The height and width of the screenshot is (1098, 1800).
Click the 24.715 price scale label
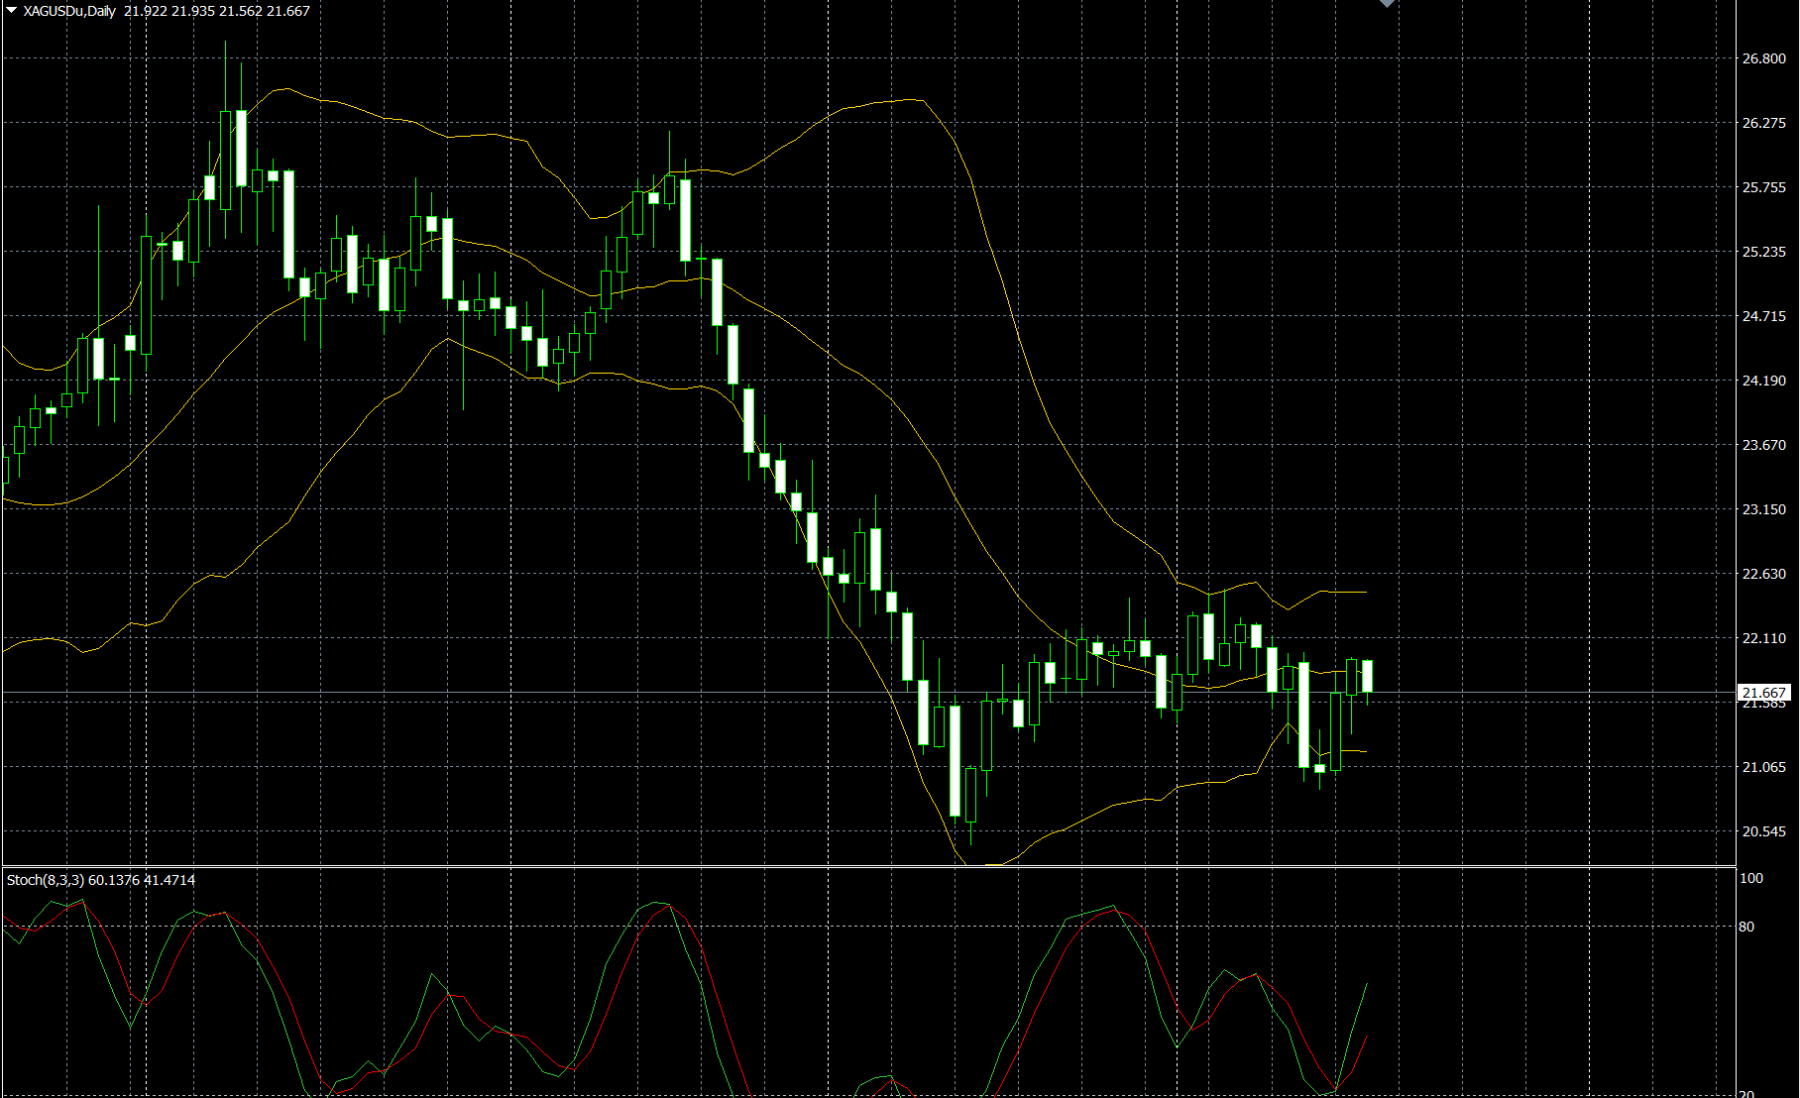coord(1764,316)
